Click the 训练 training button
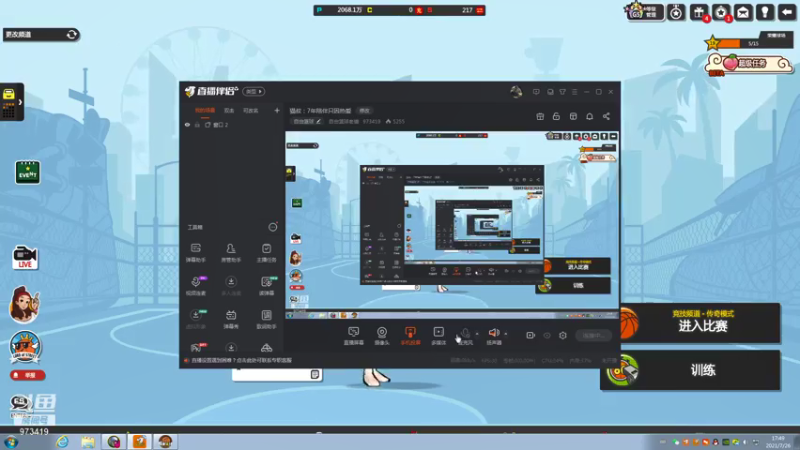The image size is (800, 450). tap(691, 370)
